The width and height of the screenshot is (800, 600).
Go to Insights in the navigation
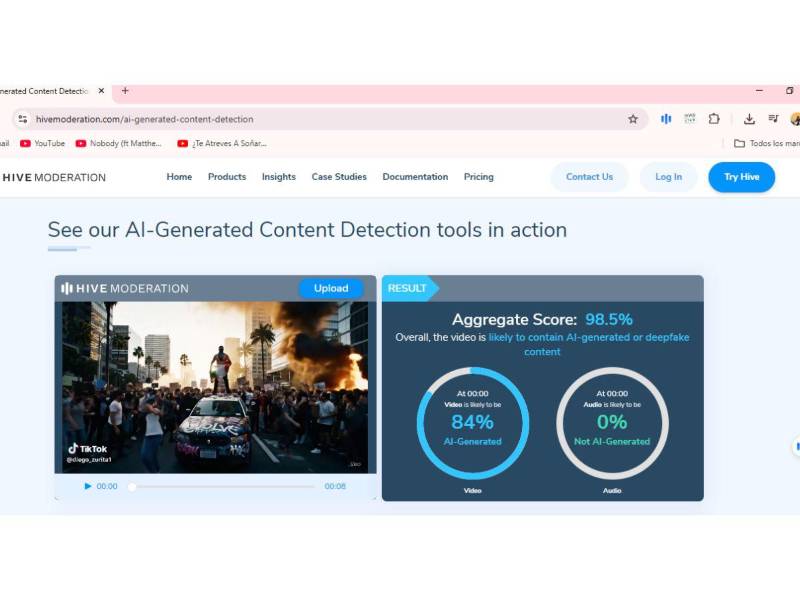pyautogui.click(x=279, y=177)
